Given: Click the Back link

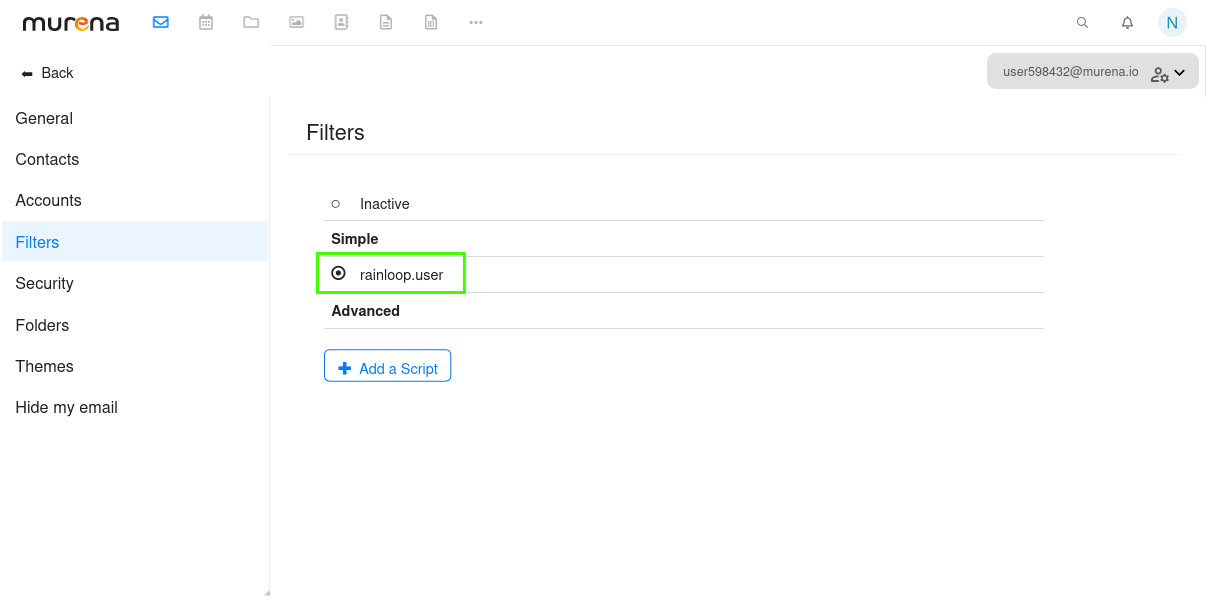Looking at the screenshot, I should coord(46,72).
